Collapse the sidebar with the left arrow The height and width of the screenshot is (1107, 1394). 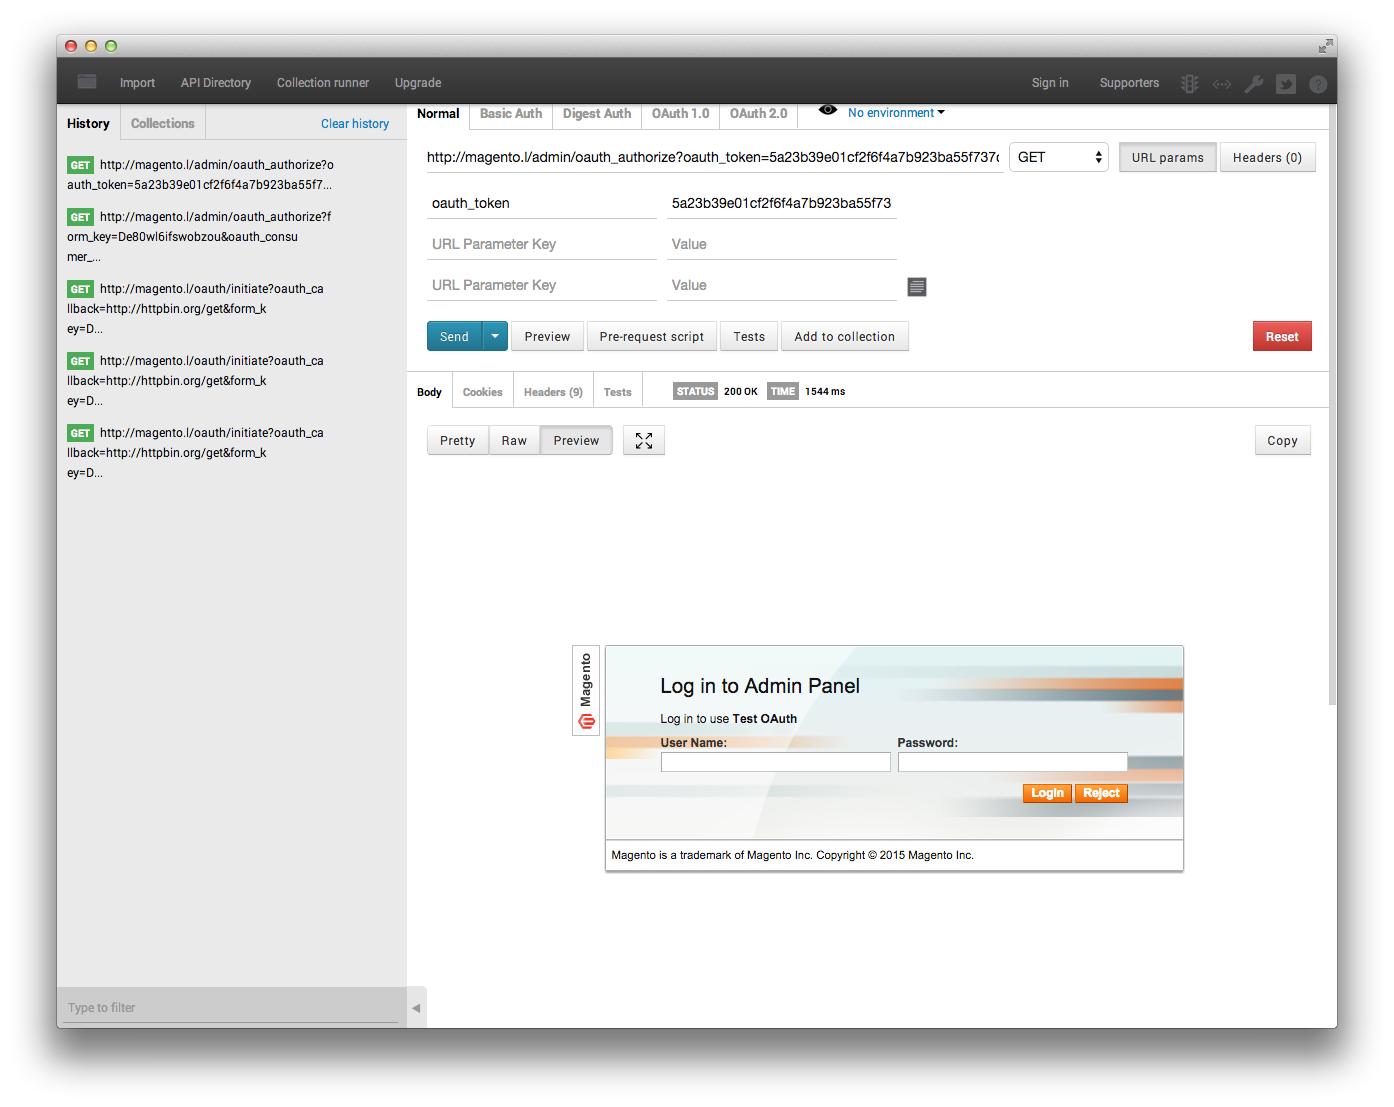[x=416, y=1008]
